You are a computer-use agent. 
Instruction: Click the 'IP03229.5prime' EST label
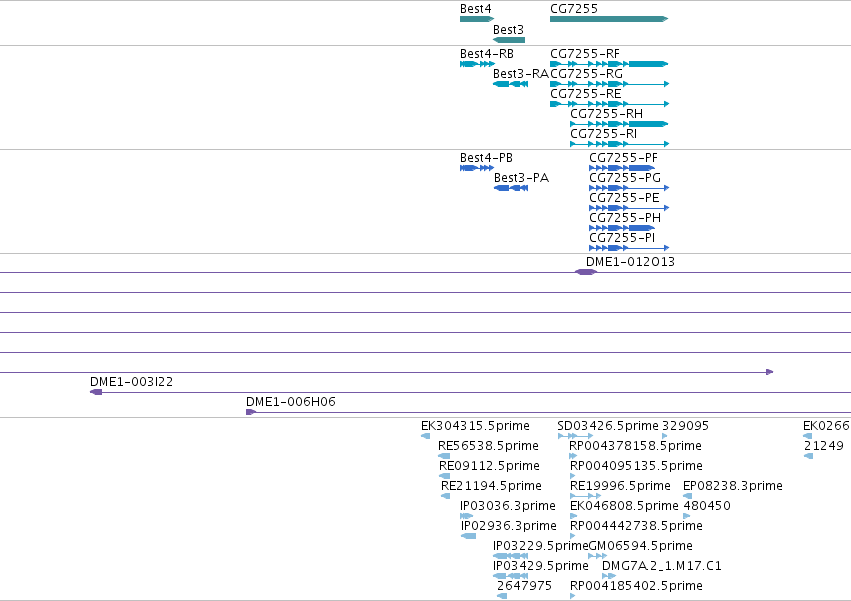[541, 546]
